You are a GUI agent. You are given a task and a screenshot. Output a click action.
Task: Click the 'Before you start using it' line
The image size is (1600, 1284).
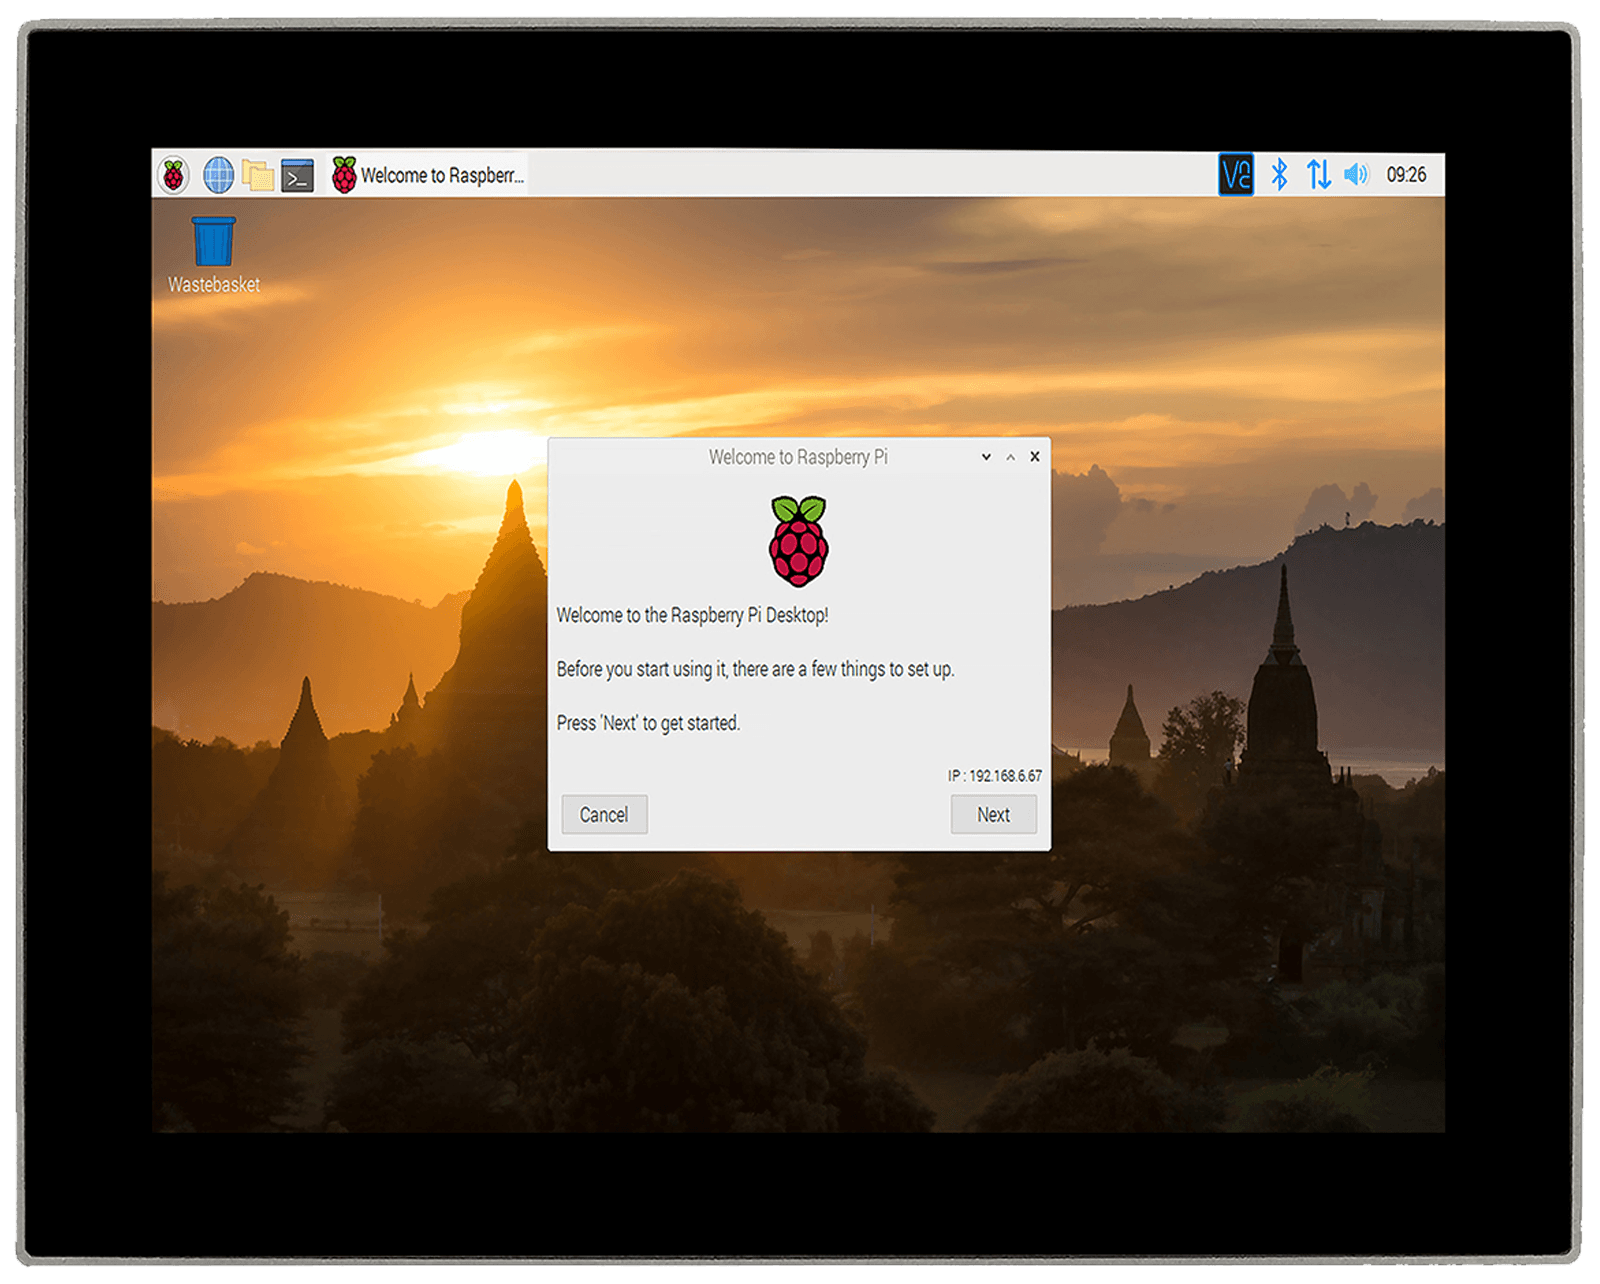[x=755, y=669]
